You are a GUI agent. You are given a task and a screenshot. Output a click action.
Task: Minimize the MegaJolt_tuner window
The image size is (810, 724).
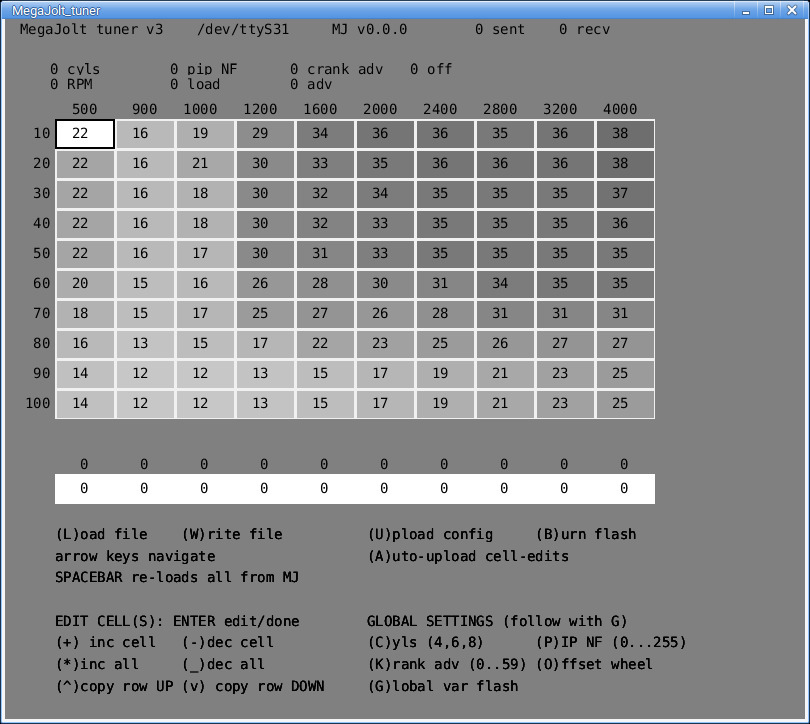coord(750,10)
